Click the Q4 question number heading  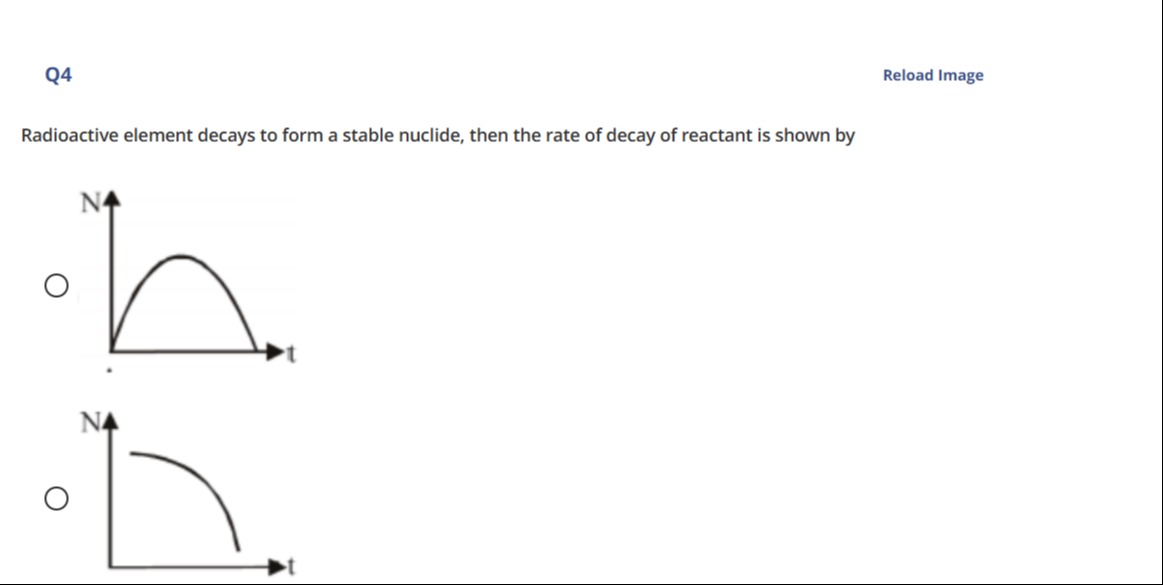[x=59, y=75]
